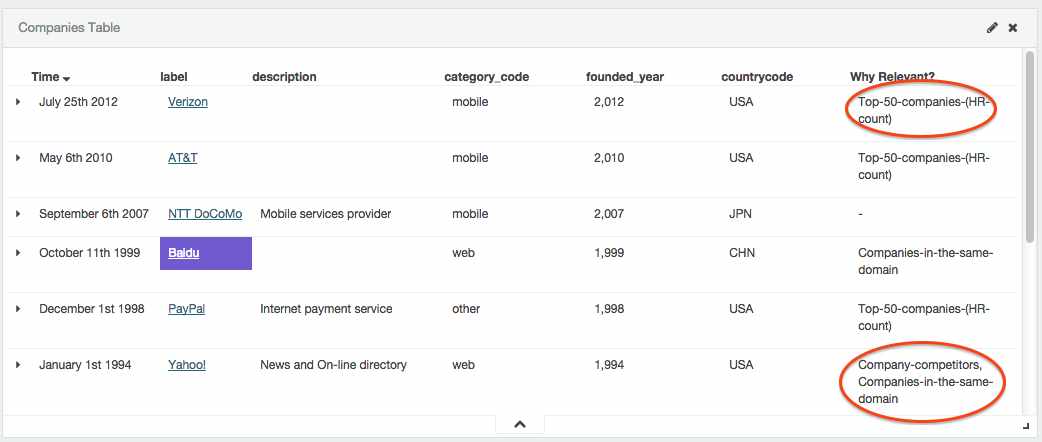Sort by the founded_year column header
Image resolution: width=1042 pixels, height=442 pixels.
click(625, 76)
